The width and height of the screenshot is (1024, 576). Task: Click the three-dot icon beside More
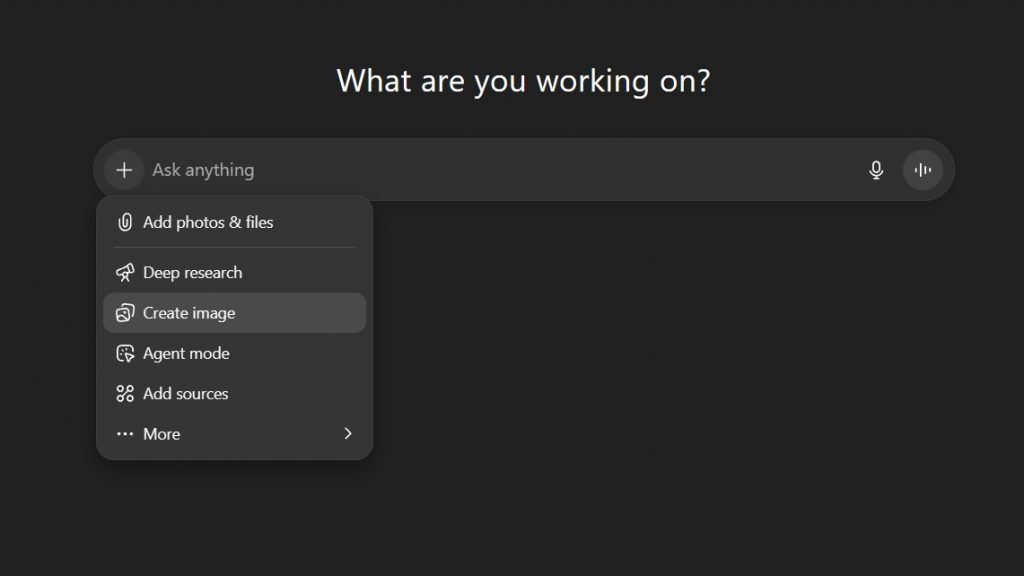tap(125, 434)
